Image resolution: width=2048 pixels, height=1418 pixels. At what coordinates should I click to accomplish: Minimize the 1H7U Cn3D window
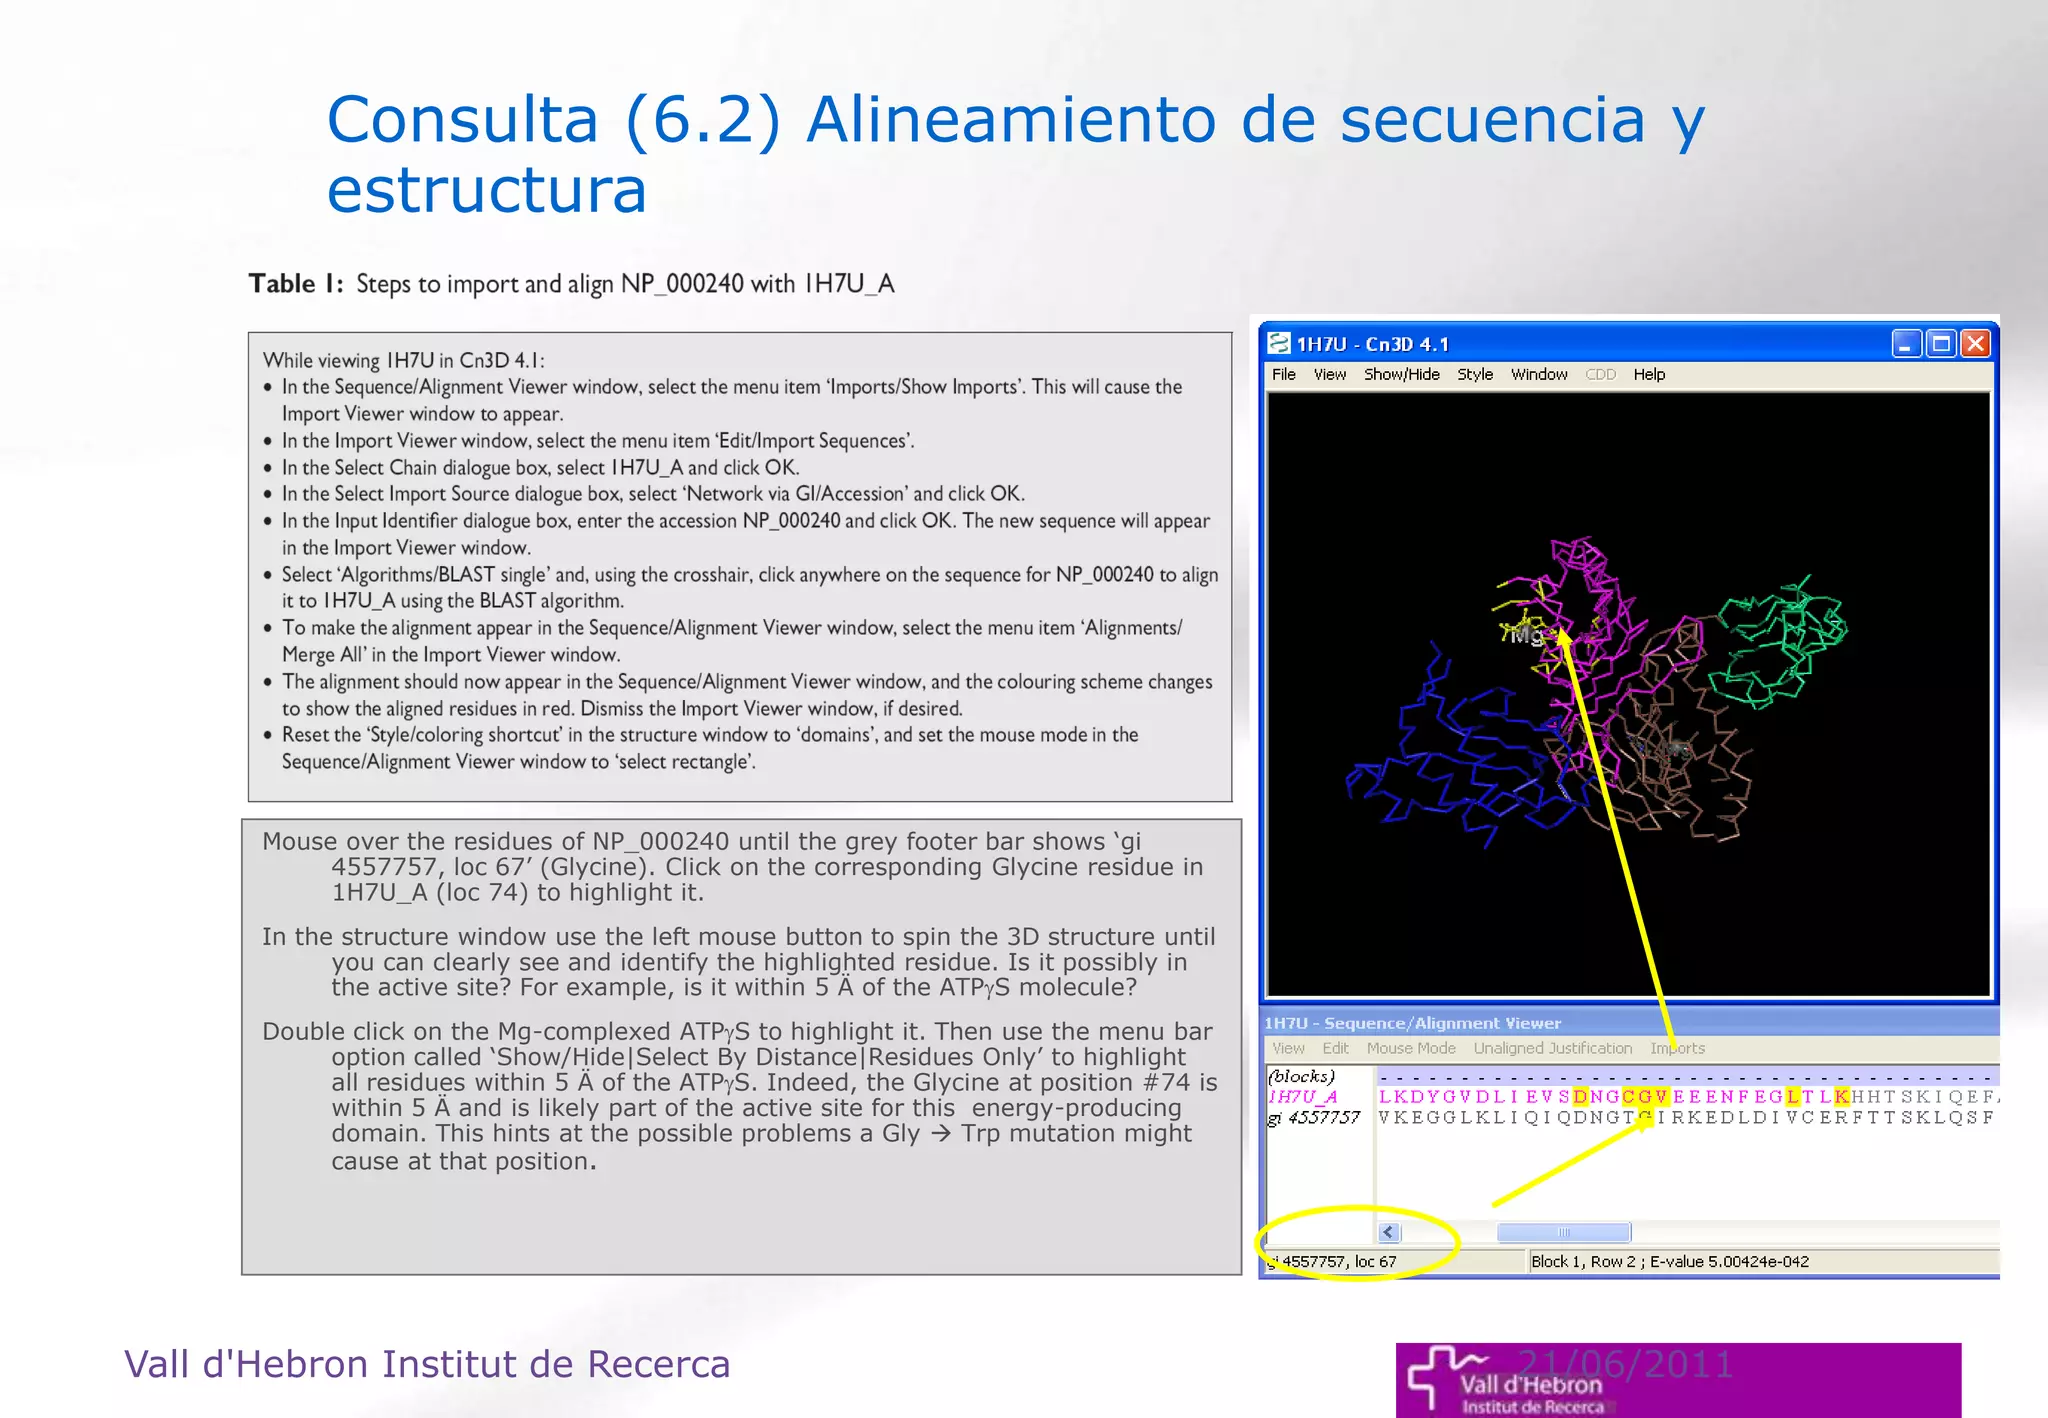[1906, 344]
